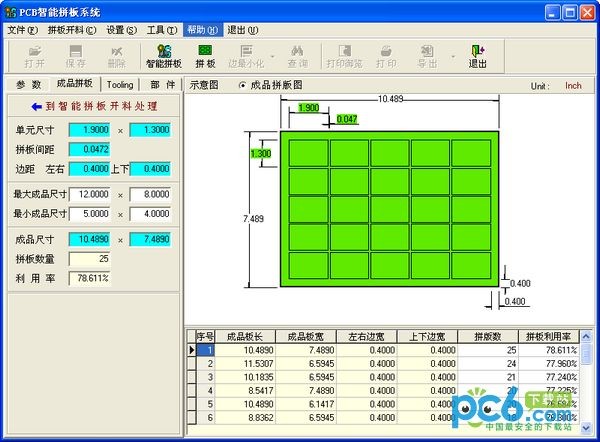Click the 拼板间距 field 0.0472
The height and width of the screenshot is (442, 600).
(x=89, y=149)
